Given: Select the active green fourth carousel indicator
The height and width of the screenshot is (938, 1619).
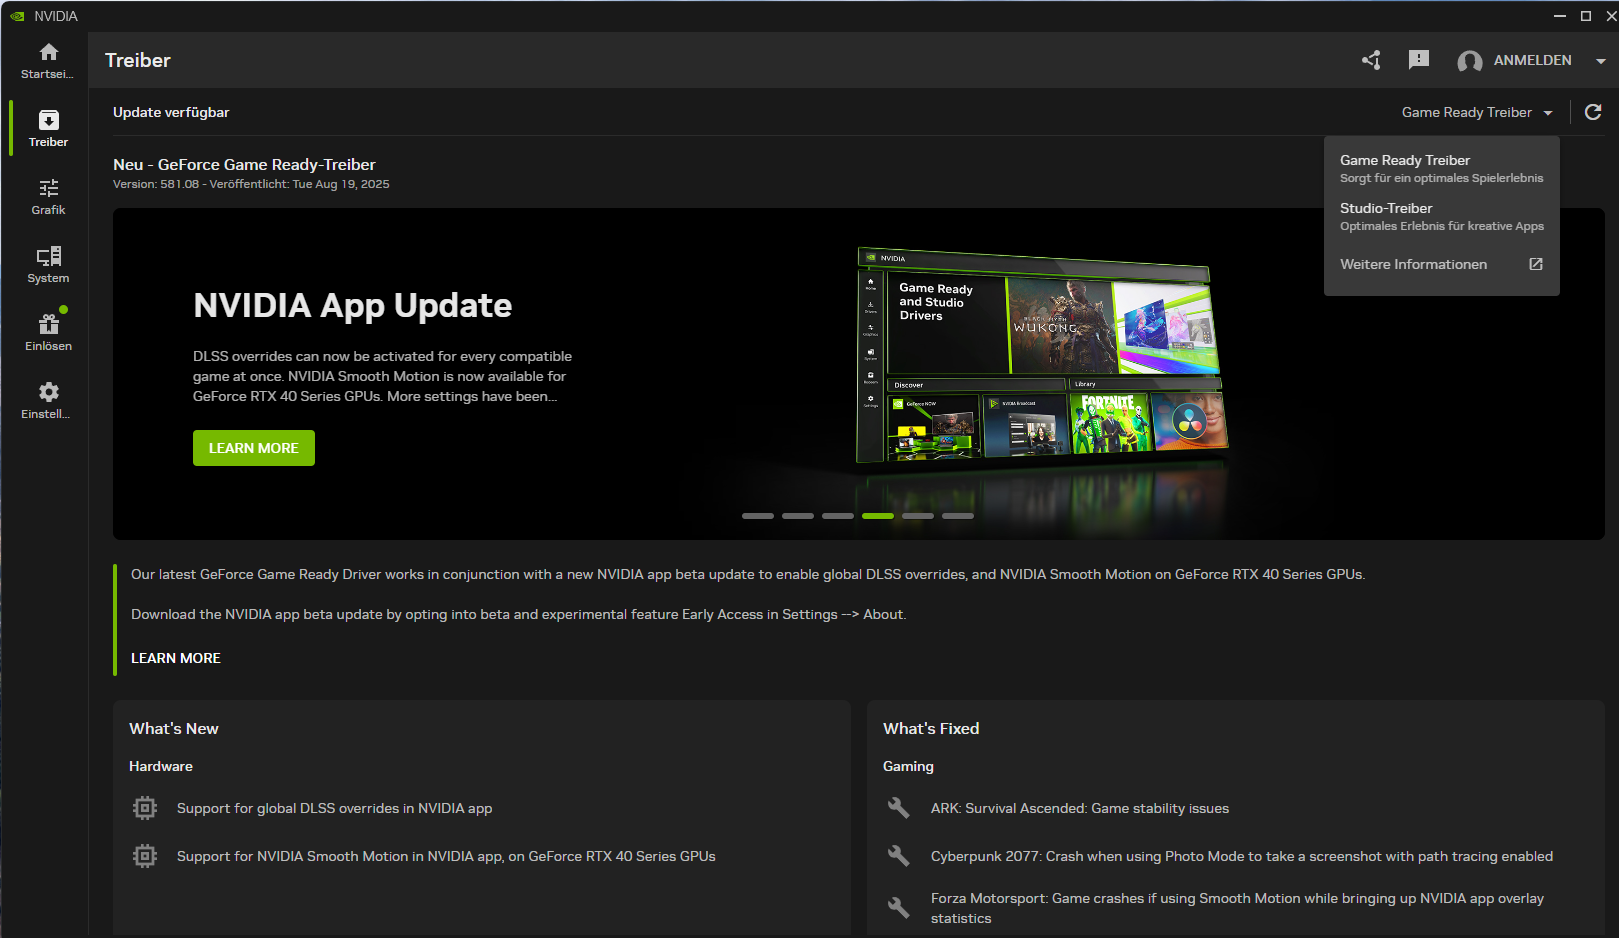Looking at the screenshot, I should point(878,516).
